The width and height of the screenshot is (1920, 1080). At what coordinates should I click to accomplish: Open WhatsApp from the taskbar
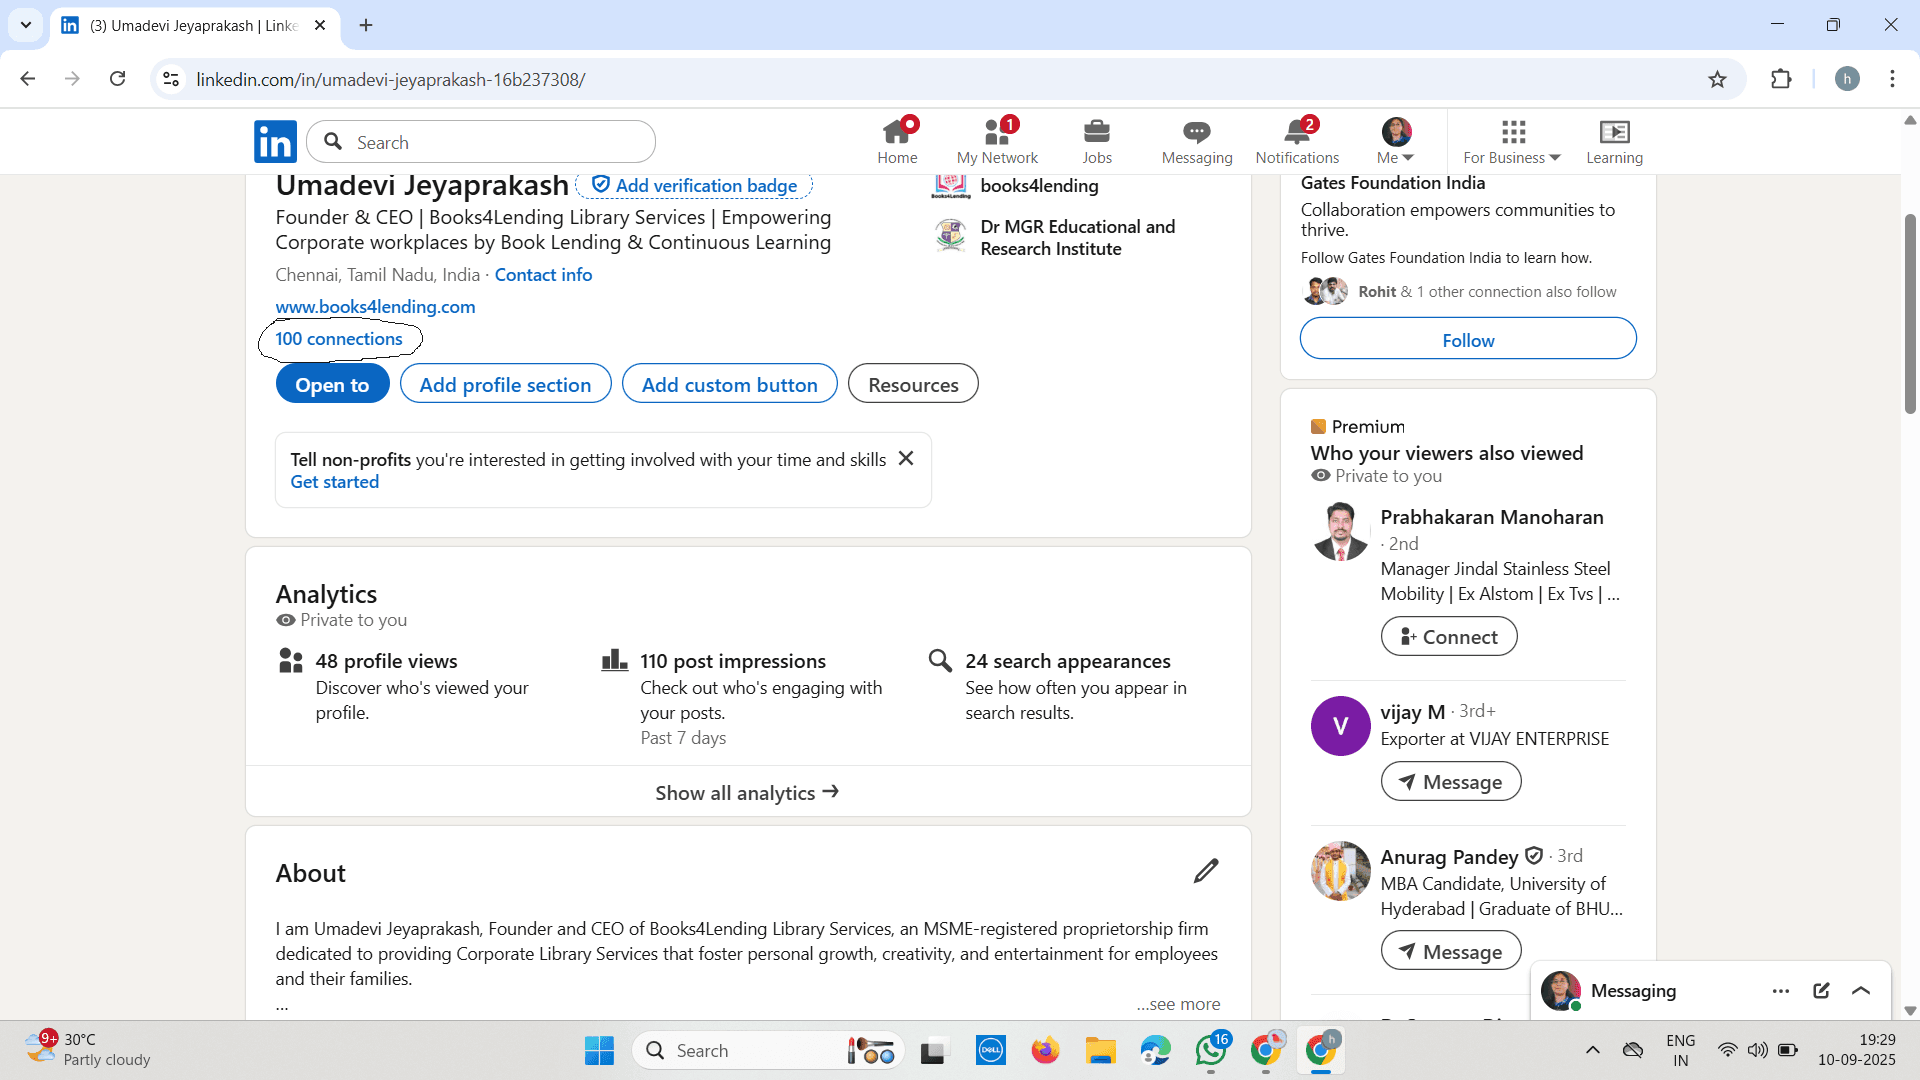[x=1210, y=1050]
